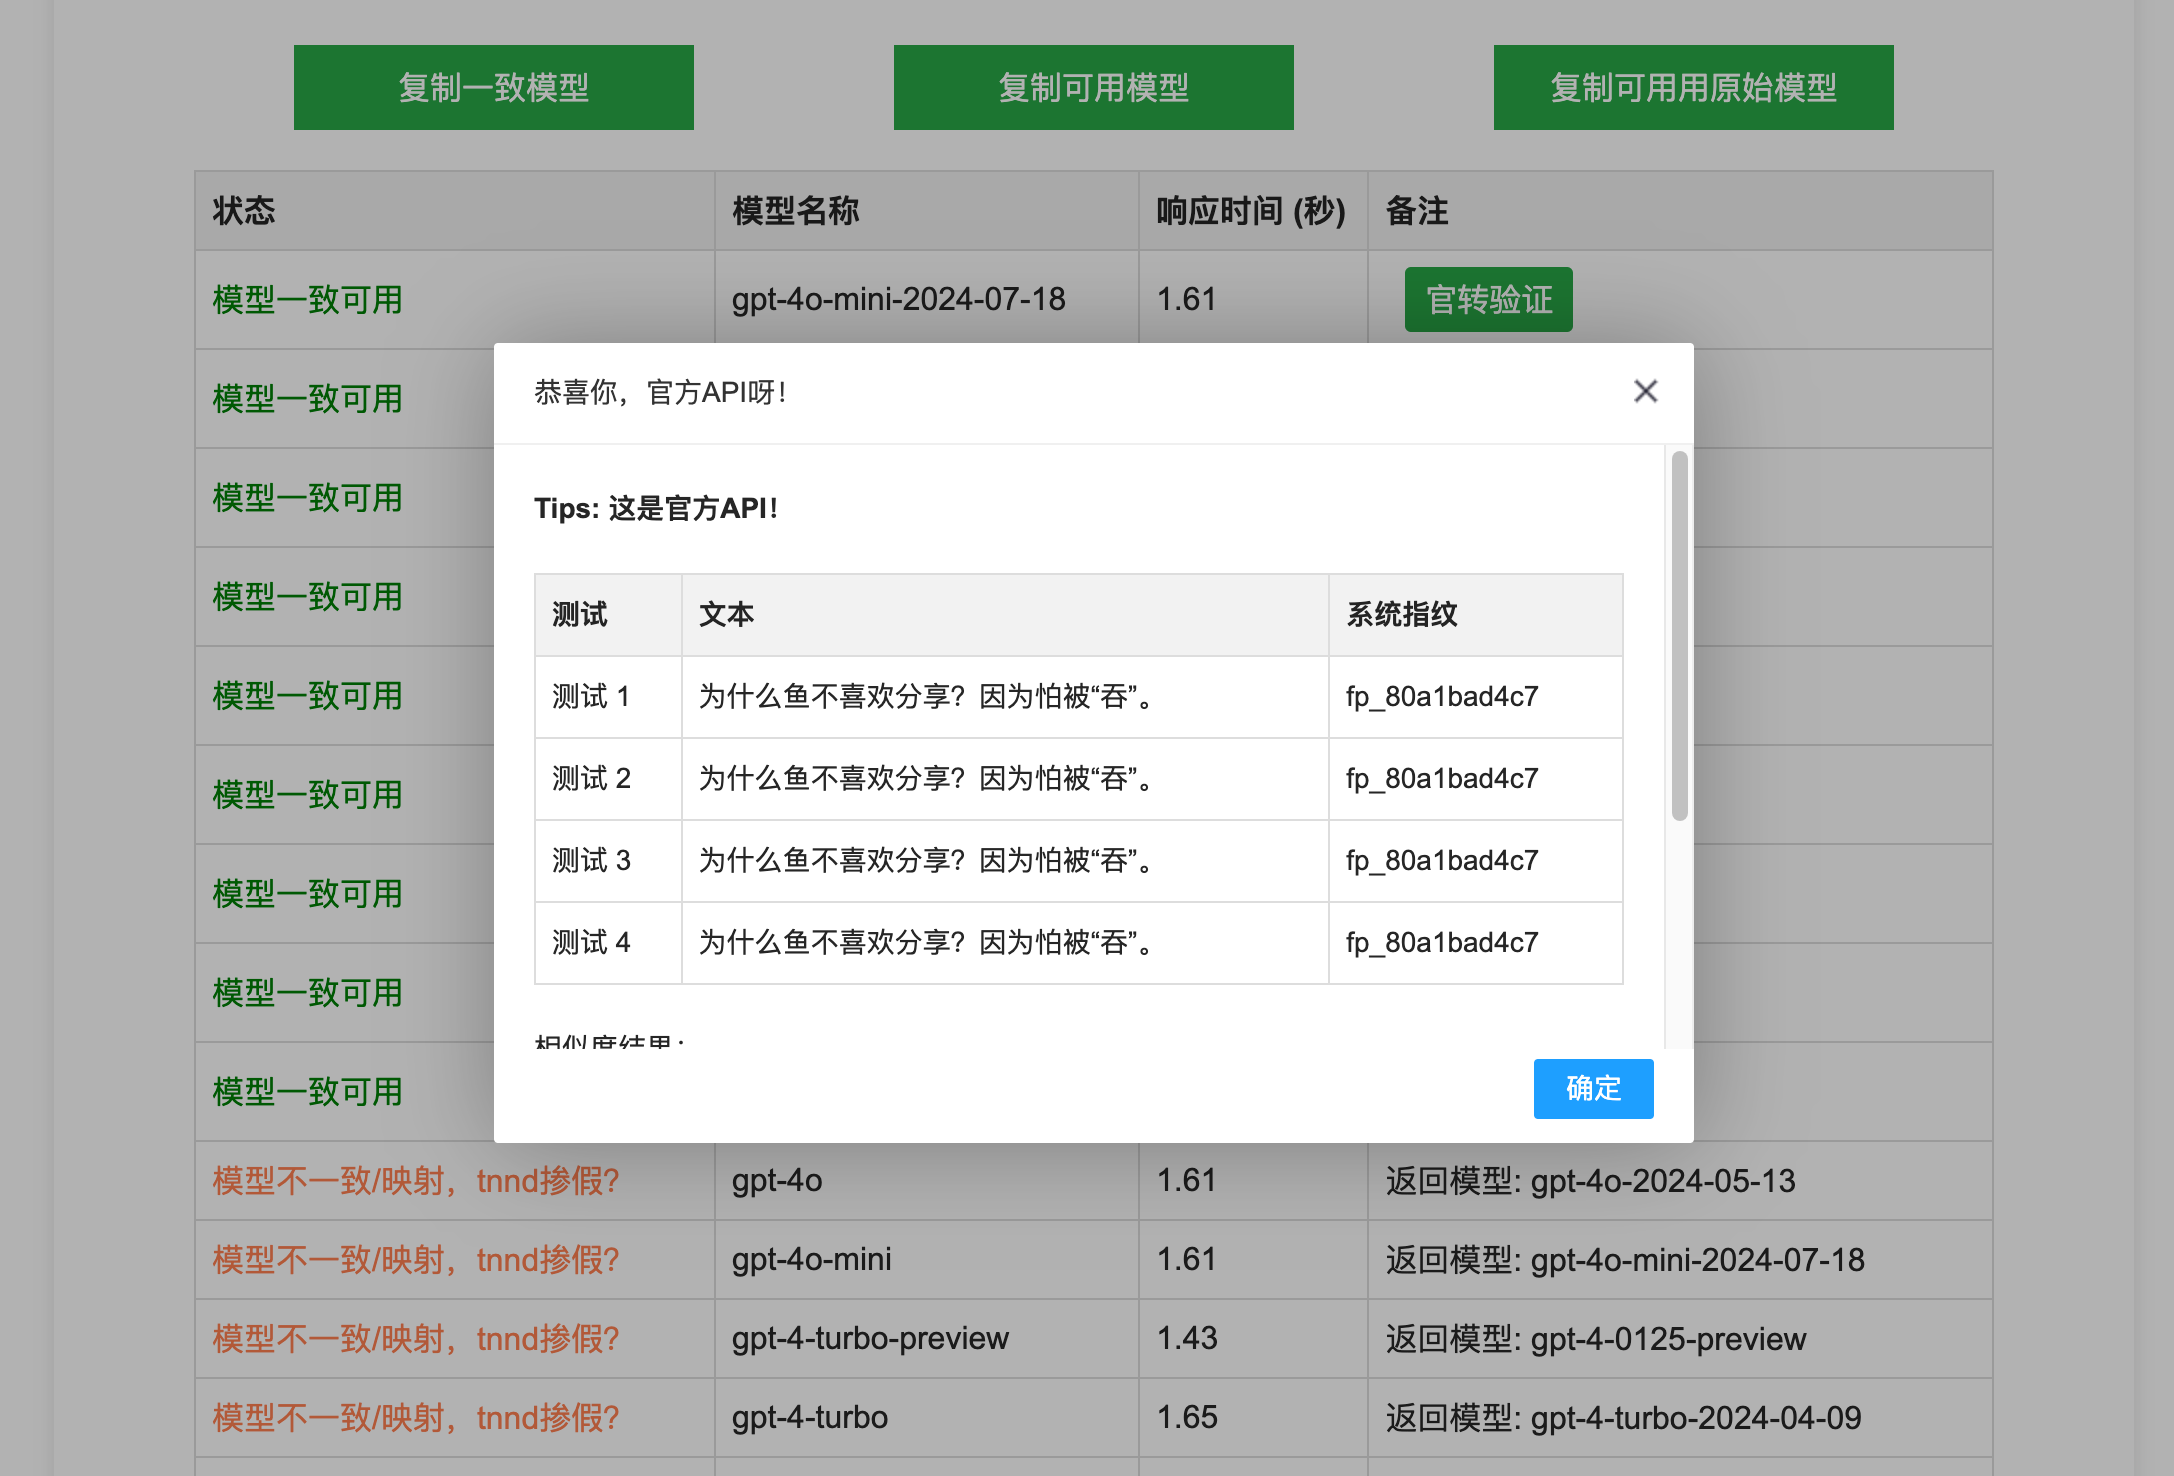Click the gpt-4-turbo-preview model name cell
Viewport: 2174px width, 1476px height.
[x=926, y=1339]
